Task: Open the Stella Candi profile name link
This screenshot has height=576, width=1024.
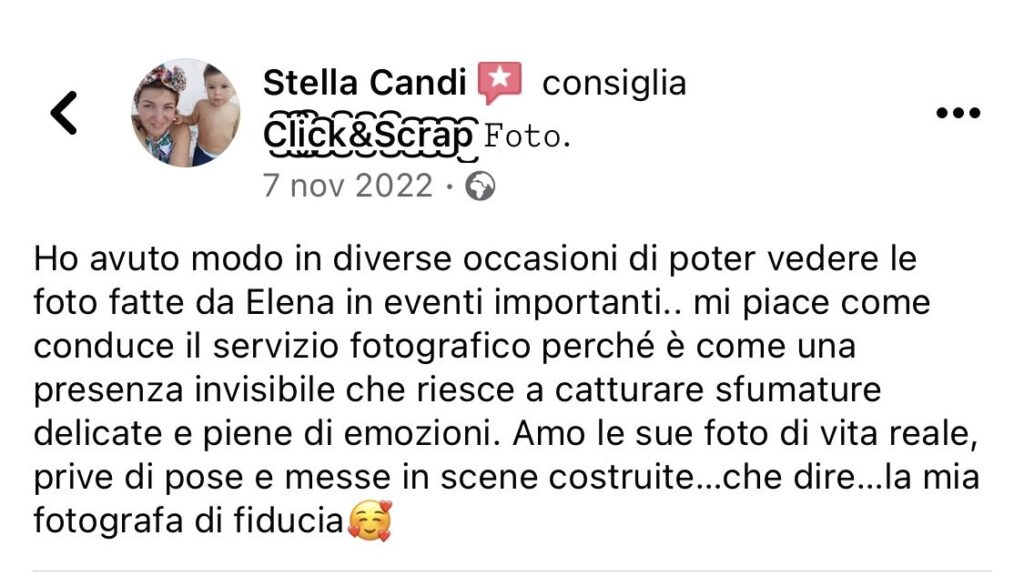Action: pos(364,83)
